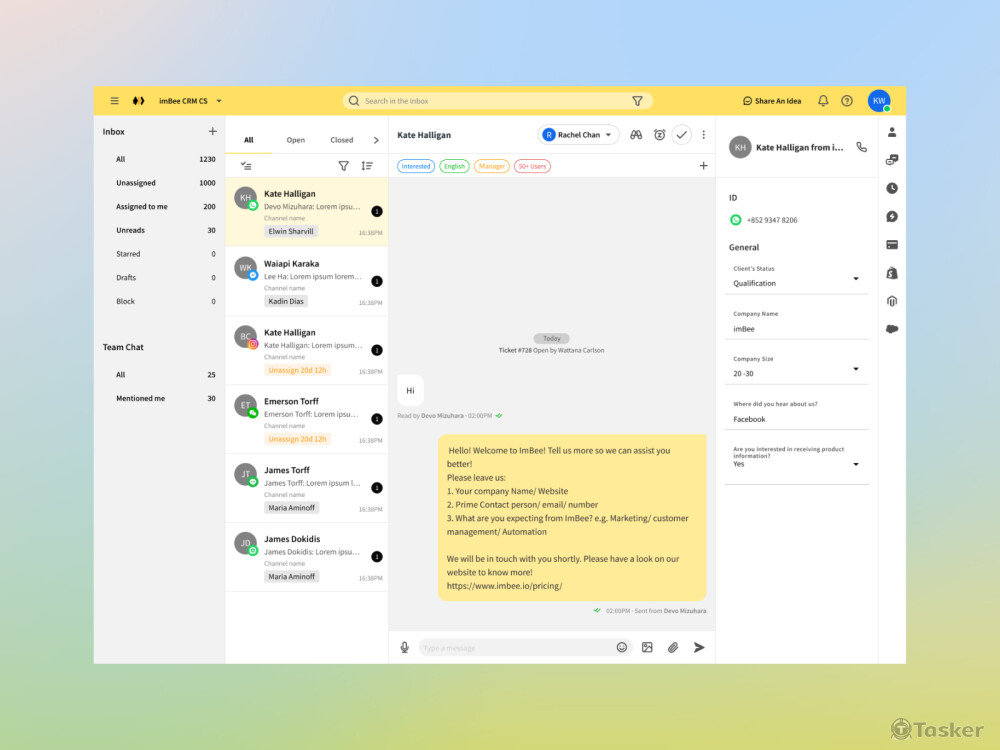This screenshot has width=1000, height=750.
Task: Toggle the Interested tag on conversation
Action: coord(416,166)
